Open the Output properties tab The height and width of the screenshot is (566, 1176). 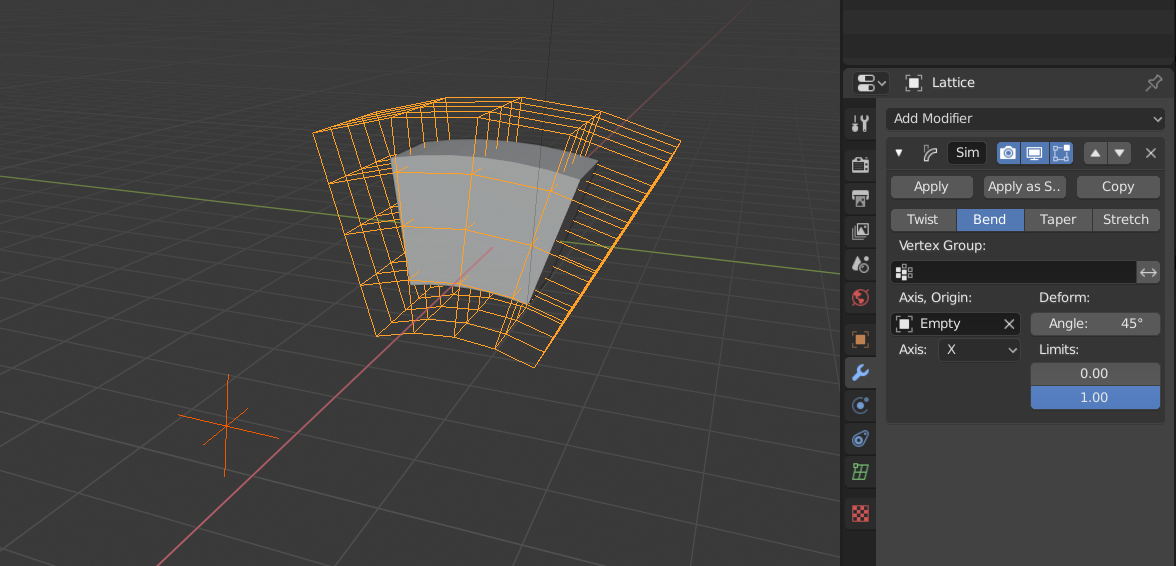pos(860,198)
